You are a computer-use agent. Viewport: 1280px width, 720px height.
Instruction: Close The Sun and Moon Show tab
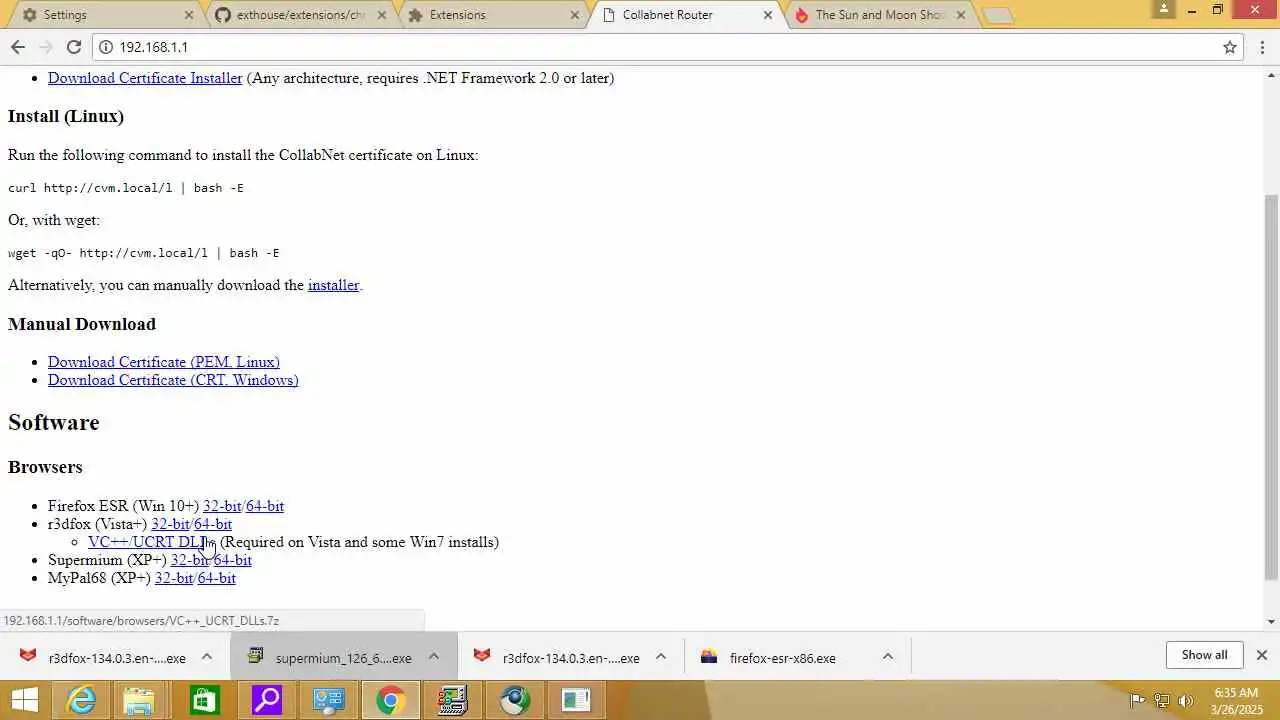click(961, 15)
